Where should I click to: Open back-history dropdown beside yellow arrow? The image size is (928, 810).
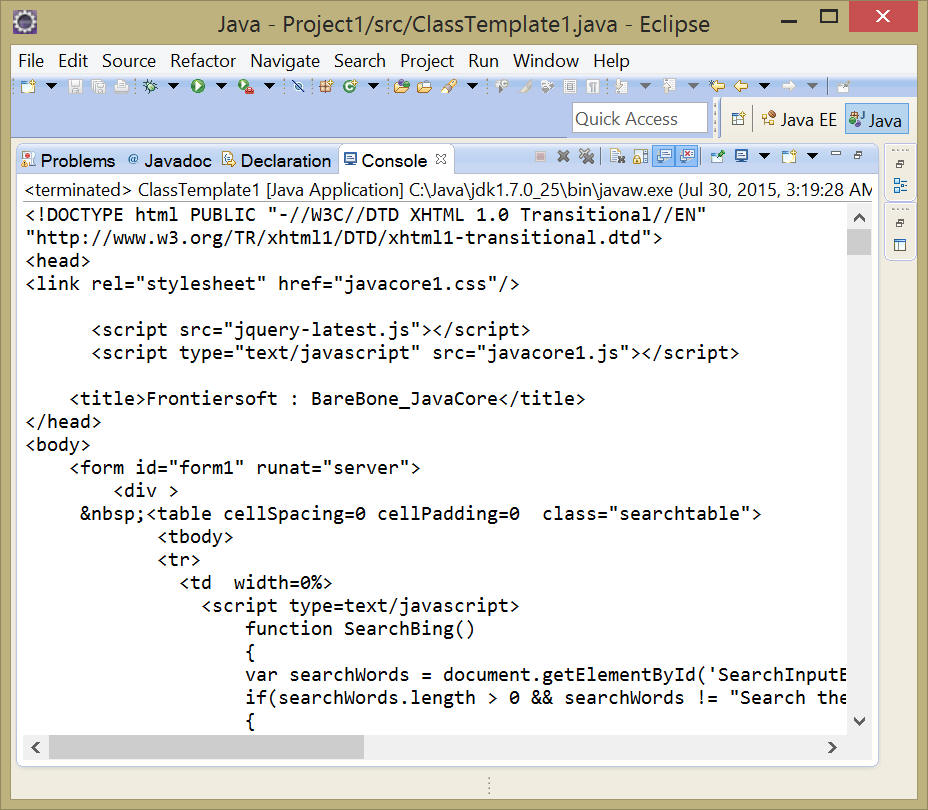[x=764, y=86]
